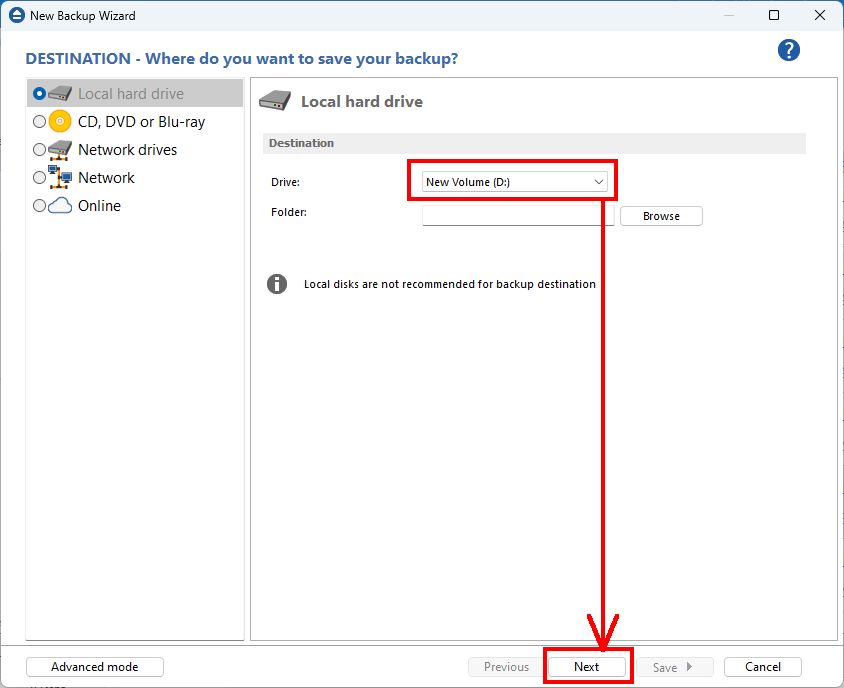The image size is (844, 688).
Task: Click inside the Folder text field
Action: (x=517, y=216)
